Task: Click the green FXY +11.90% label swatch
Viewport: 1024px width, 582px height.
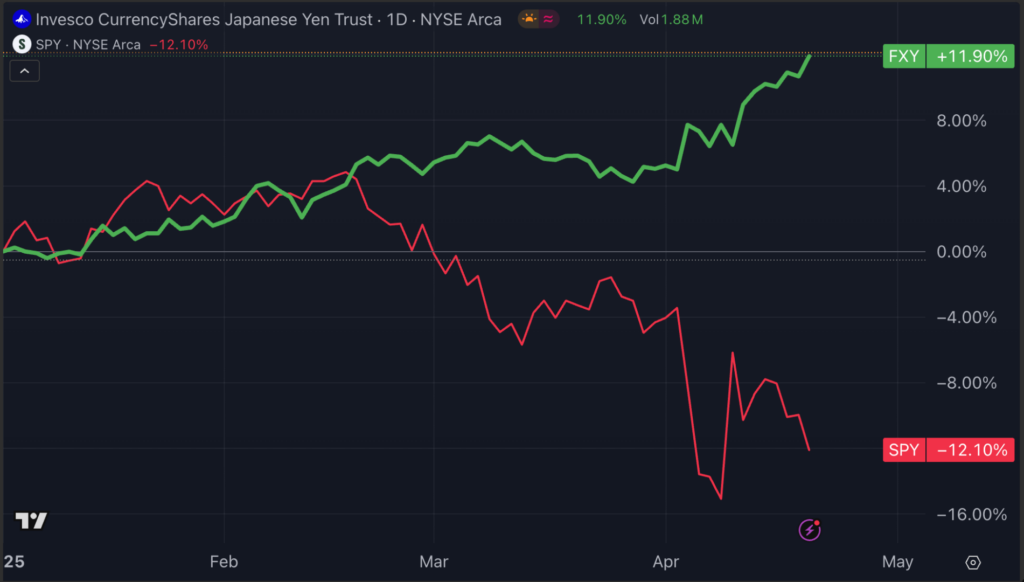Action: [x=903, y=56]
